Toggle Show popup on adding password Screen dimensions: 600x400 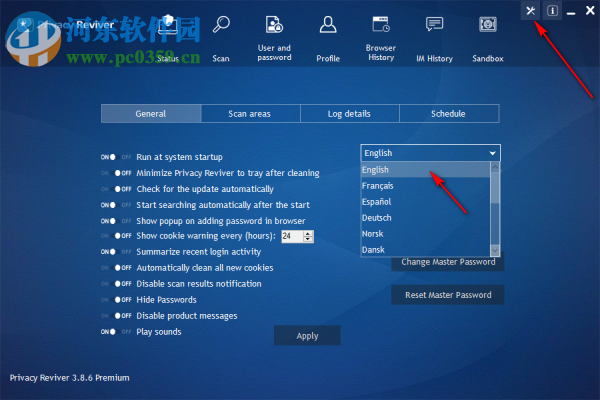(116, 221)
